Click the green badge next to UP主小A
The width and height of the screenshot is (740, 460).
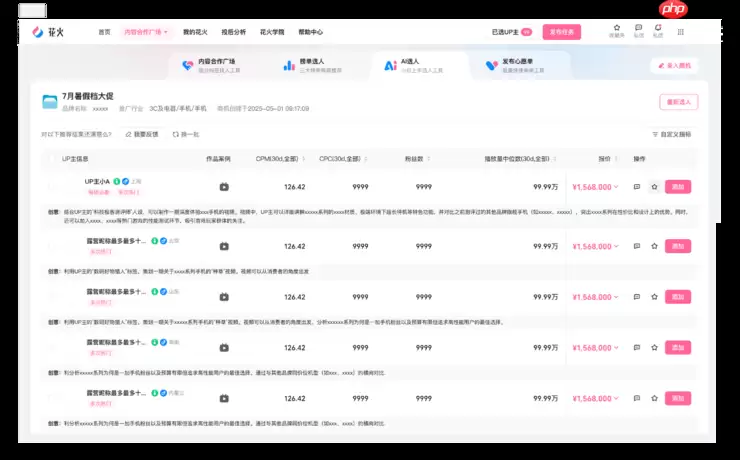click(117, 181)
